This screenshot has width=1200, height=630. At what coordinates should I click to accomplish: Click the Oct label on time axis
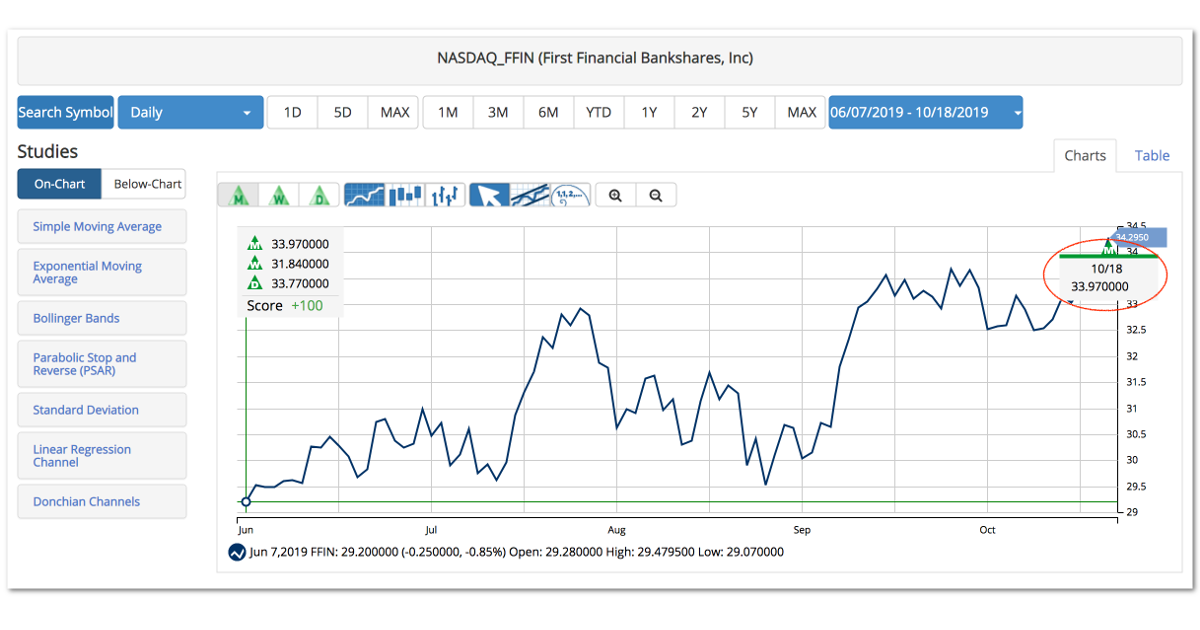987,530
